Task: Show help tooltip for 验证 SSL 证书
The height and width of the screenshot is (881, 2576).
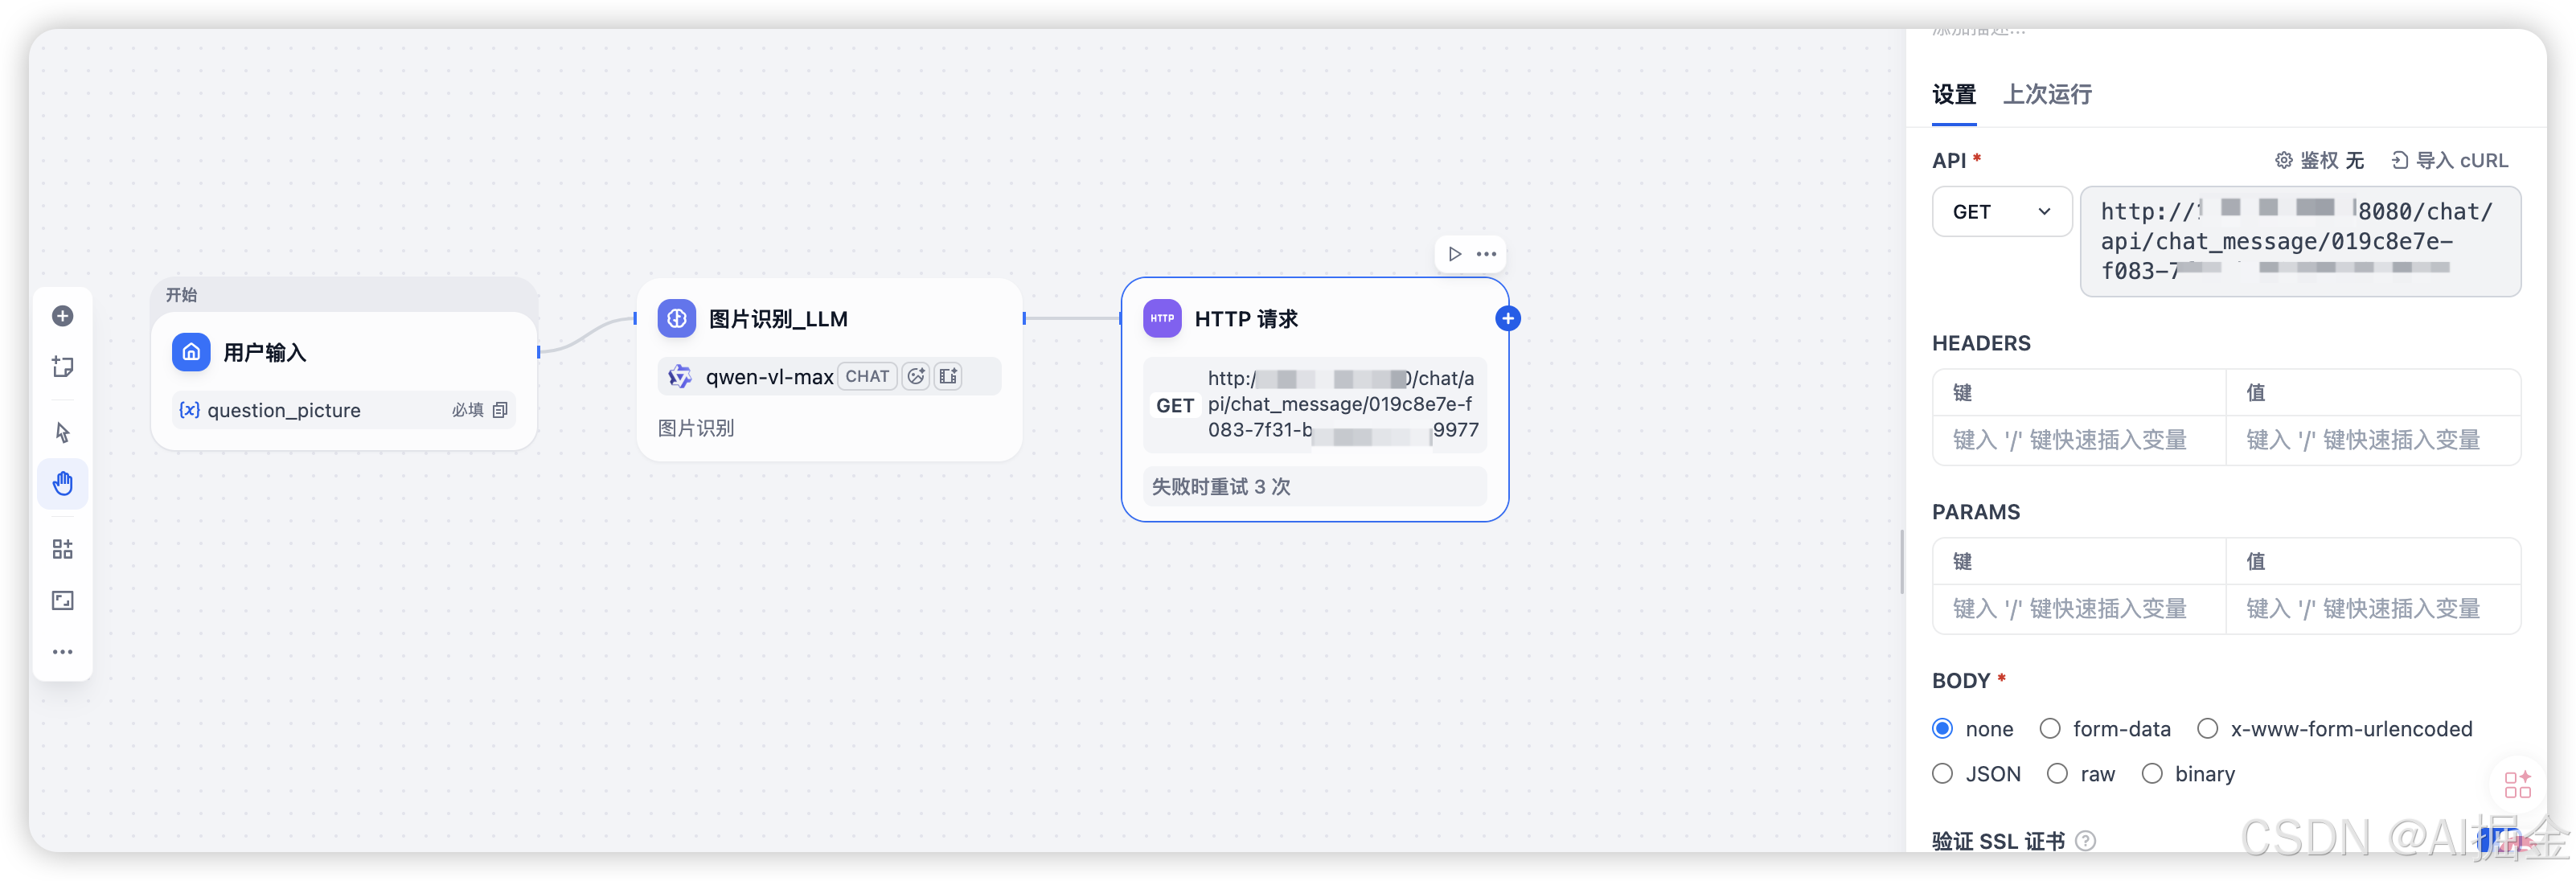Action: click(x=2086, y=841)
